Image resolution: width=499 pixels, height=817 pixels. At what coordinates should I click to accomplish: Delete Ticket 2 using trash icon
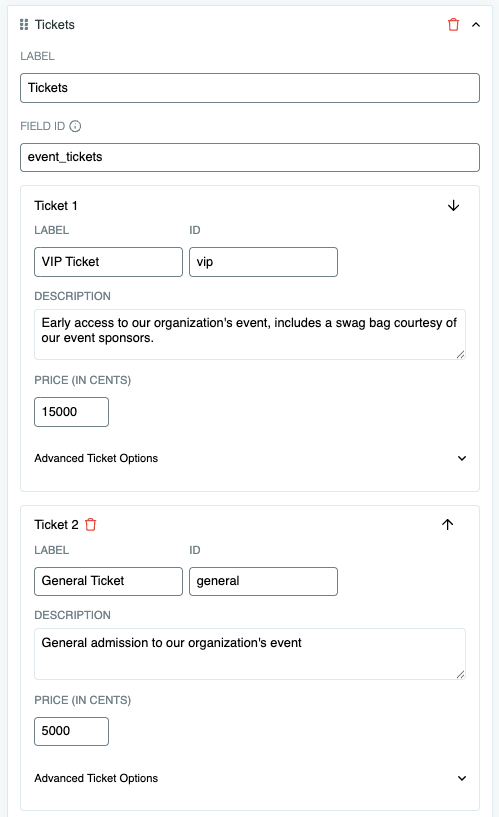91,524
